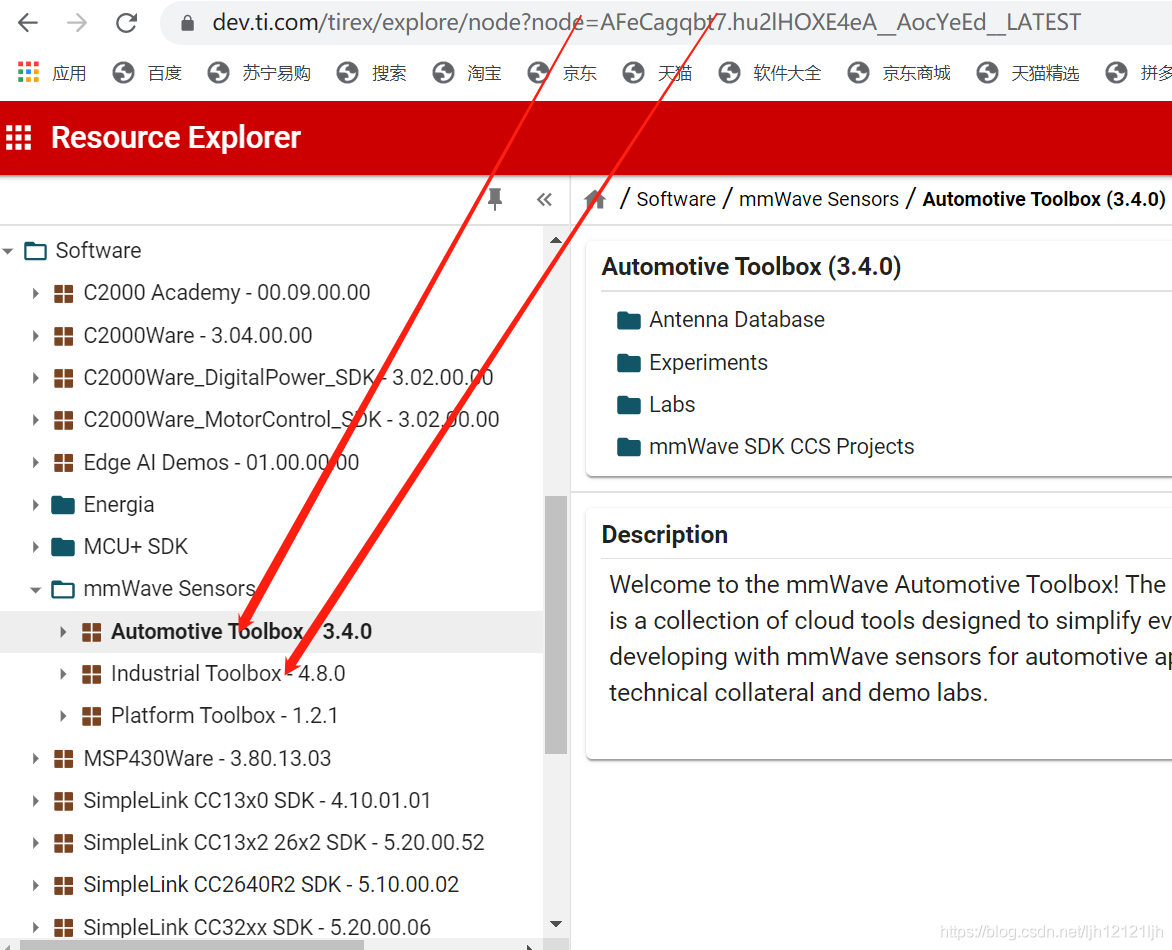Click the tree horizontal scrollbar thumb
1172x950 pixels.
(x=191, y=946)
